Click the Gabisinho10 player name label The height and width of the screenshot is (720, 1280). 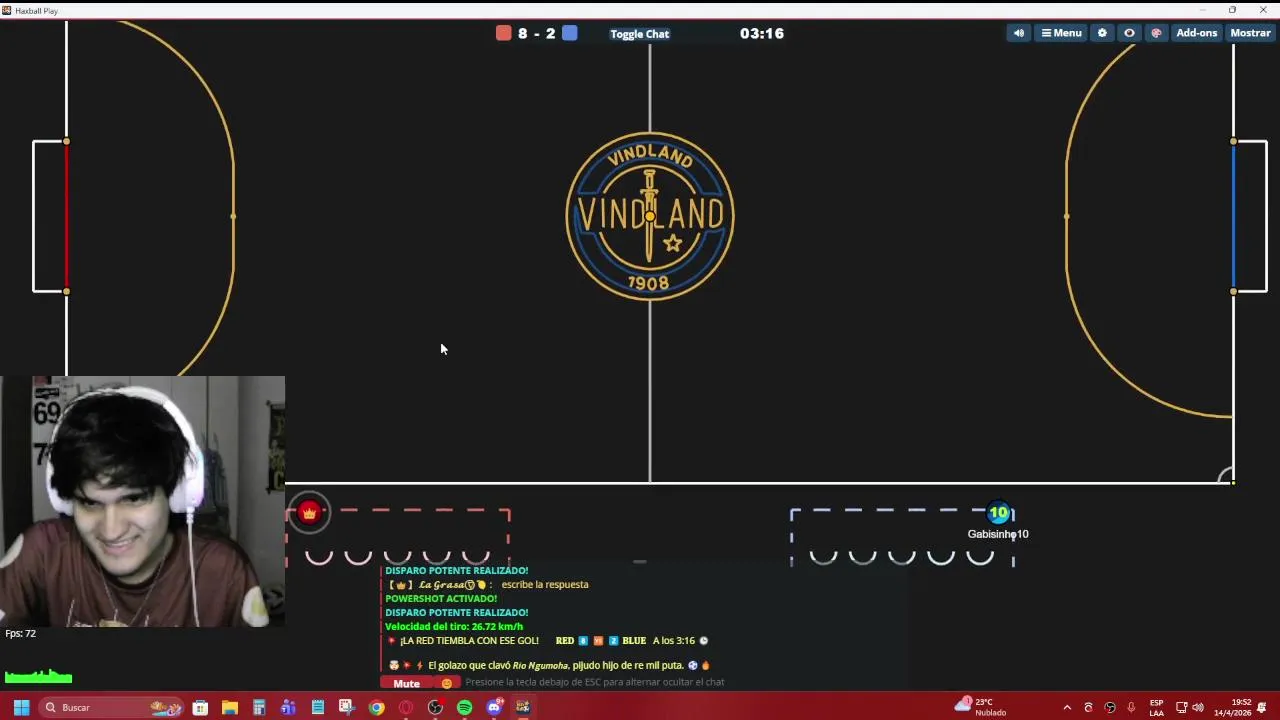[x=998, y=534]
